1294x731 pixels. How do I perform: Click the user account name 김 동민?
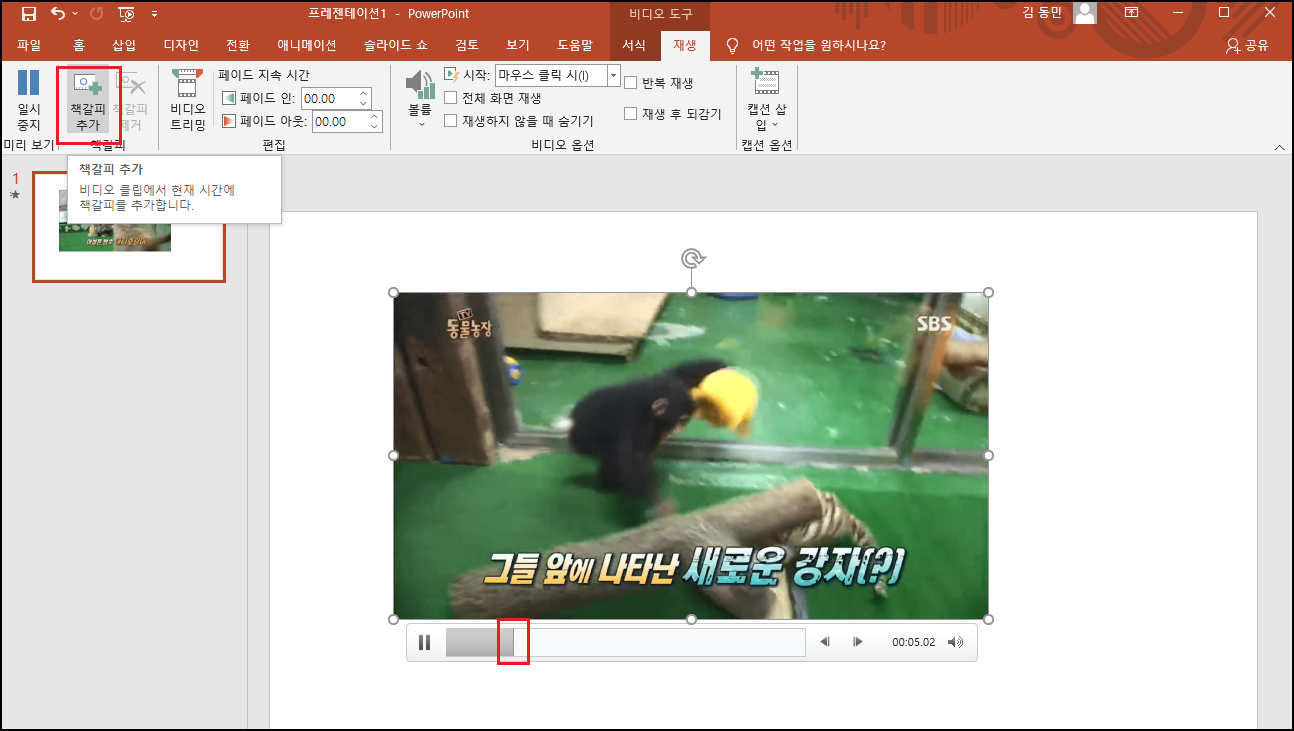1042,13
